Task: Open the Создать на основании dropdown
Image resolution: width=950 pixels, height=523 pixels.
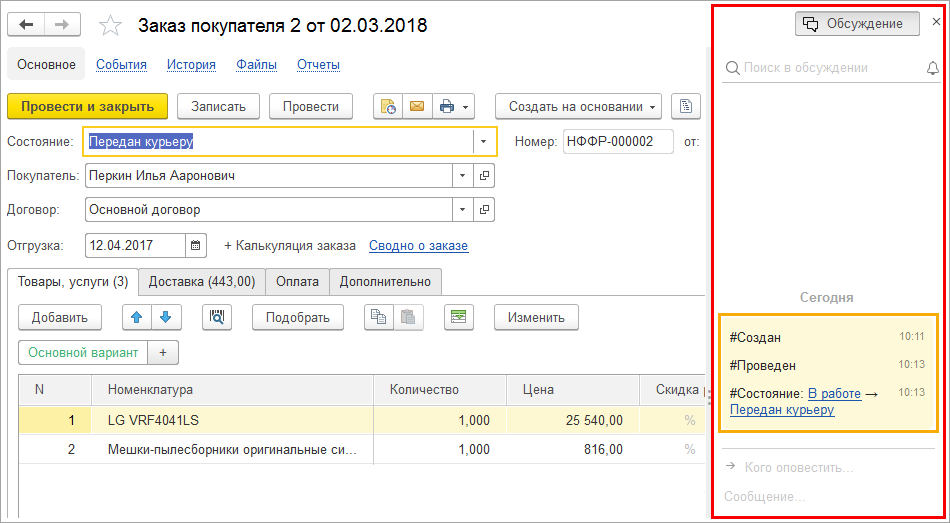Action: (578, 106)
